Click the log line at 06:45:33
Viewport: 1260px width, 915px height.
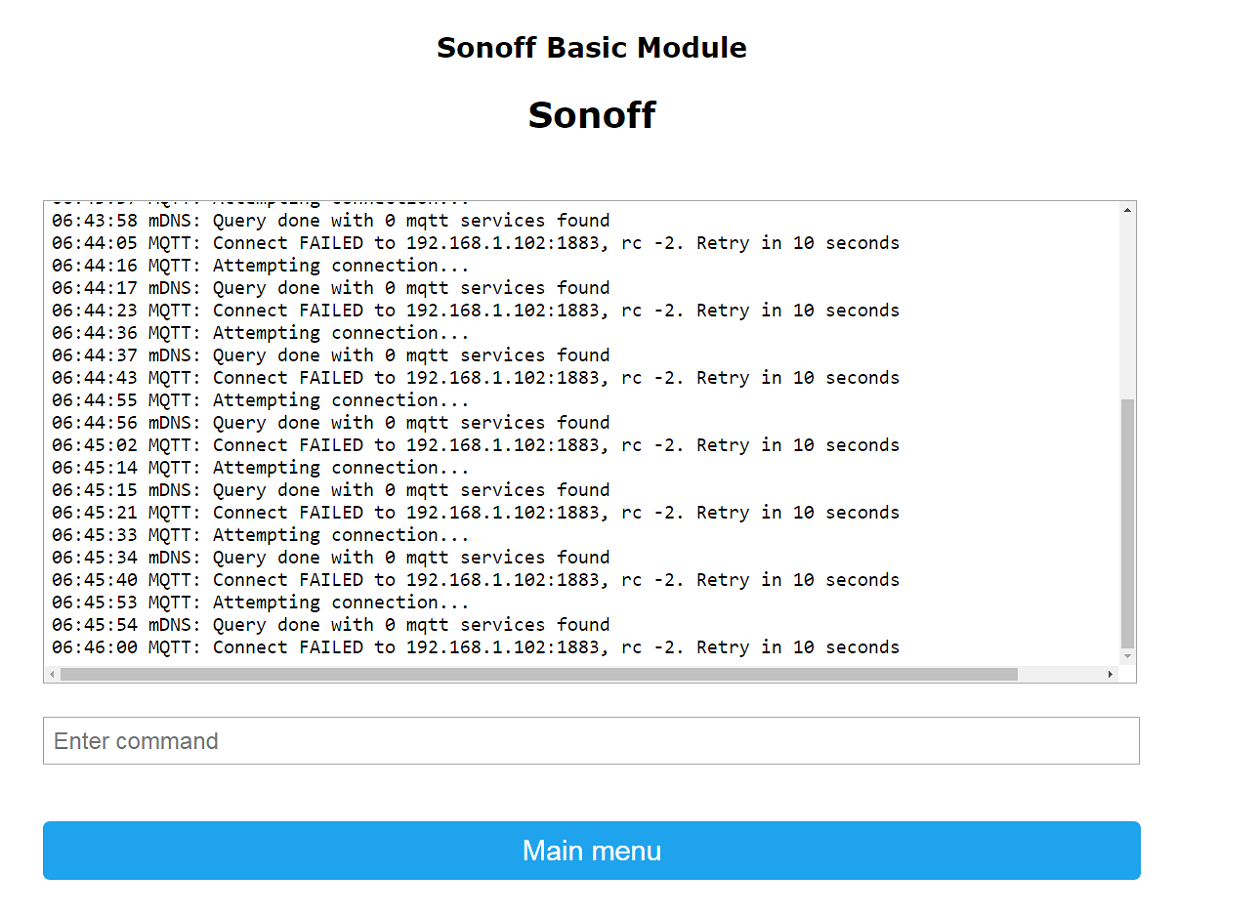point(261,535)
